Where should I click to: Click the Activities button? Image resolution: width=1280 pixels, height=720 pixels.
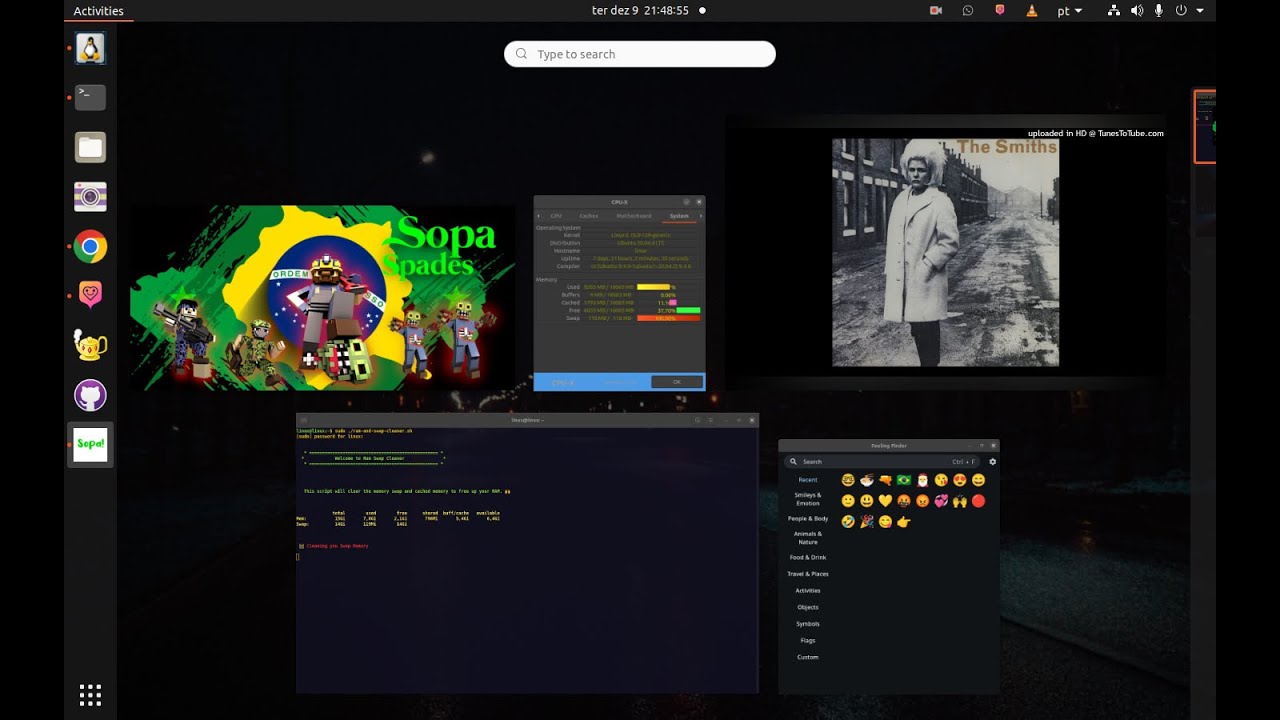98,11
